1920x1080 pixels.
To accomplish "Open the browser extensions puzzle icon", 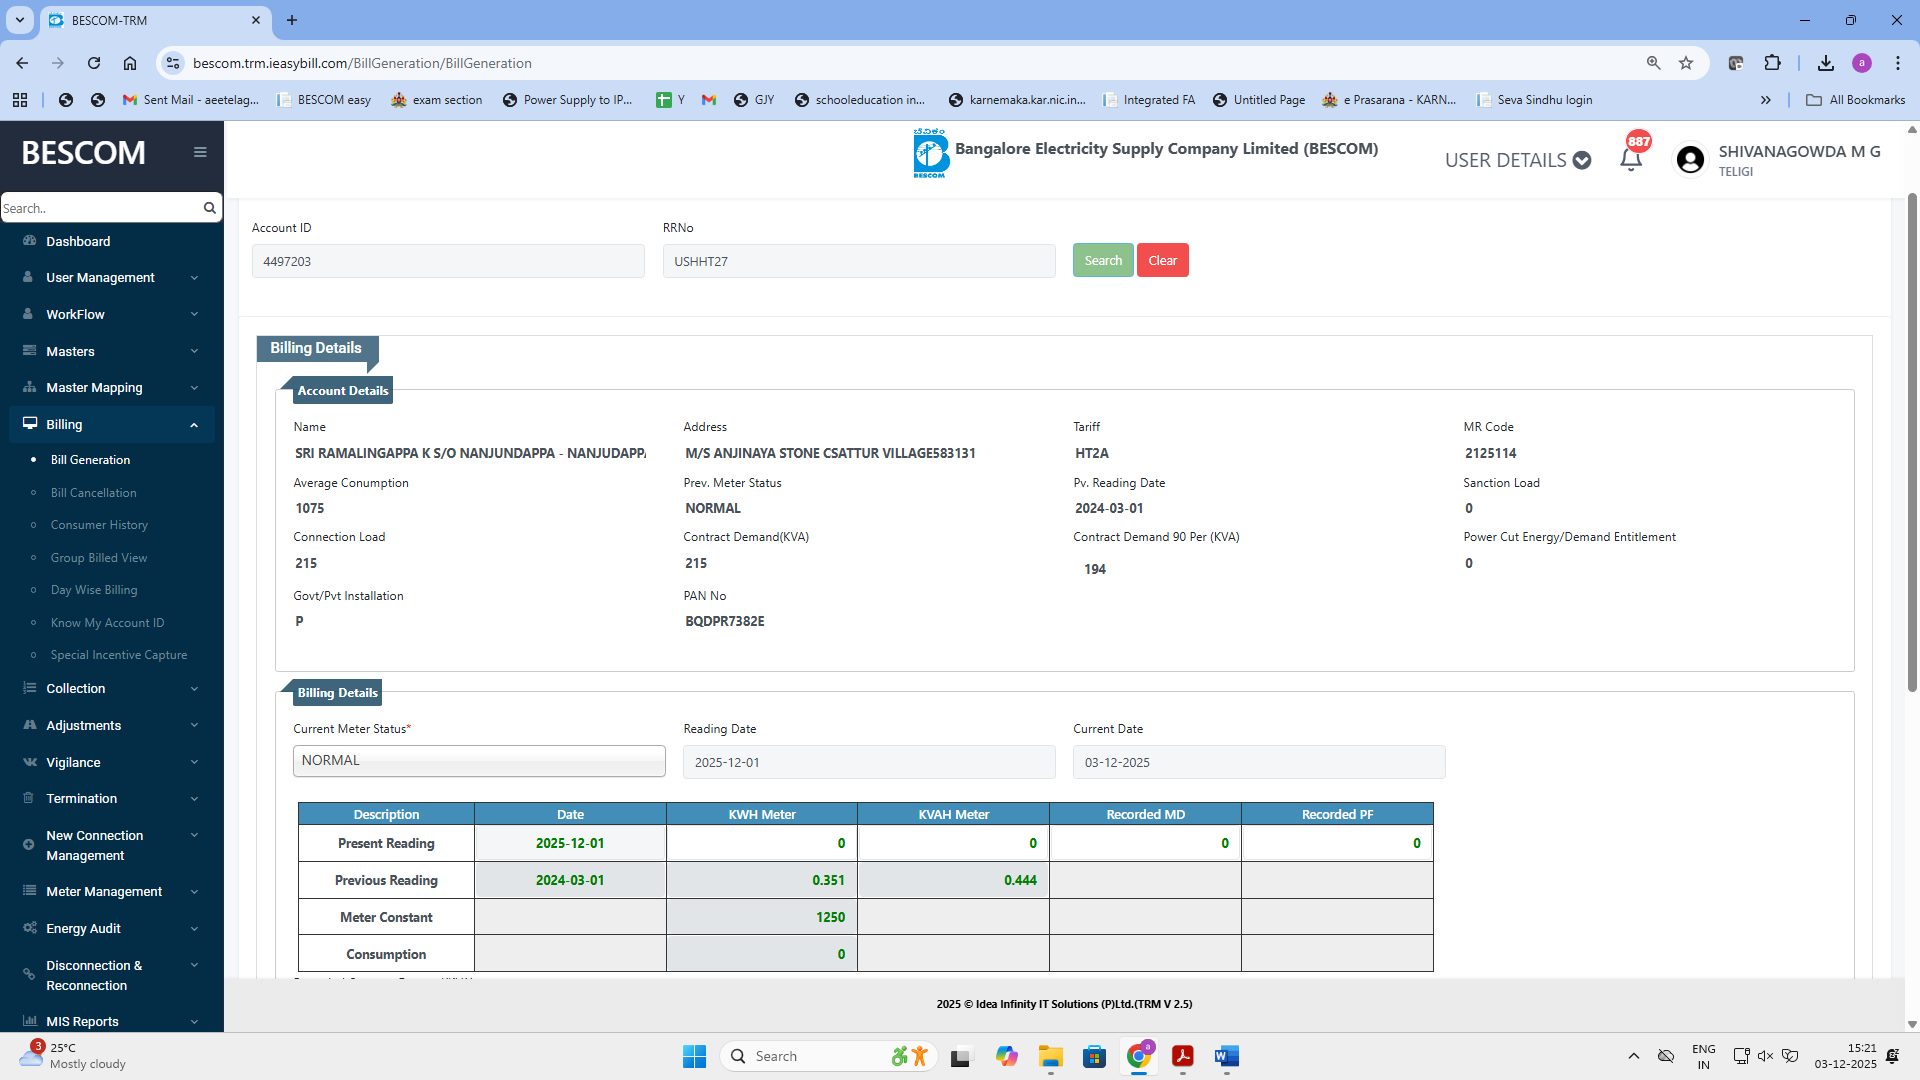I will tap(1772, 63).
